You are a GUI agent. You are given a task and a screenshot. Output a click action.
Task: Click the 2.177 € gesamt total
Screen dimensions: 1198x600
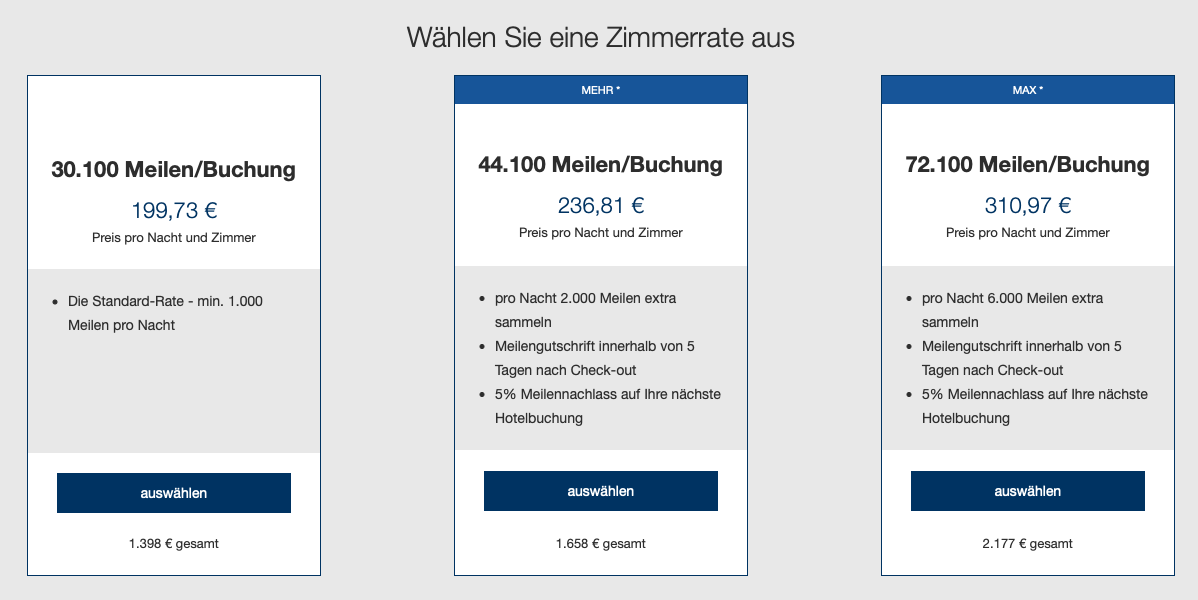coord(1027,544)
